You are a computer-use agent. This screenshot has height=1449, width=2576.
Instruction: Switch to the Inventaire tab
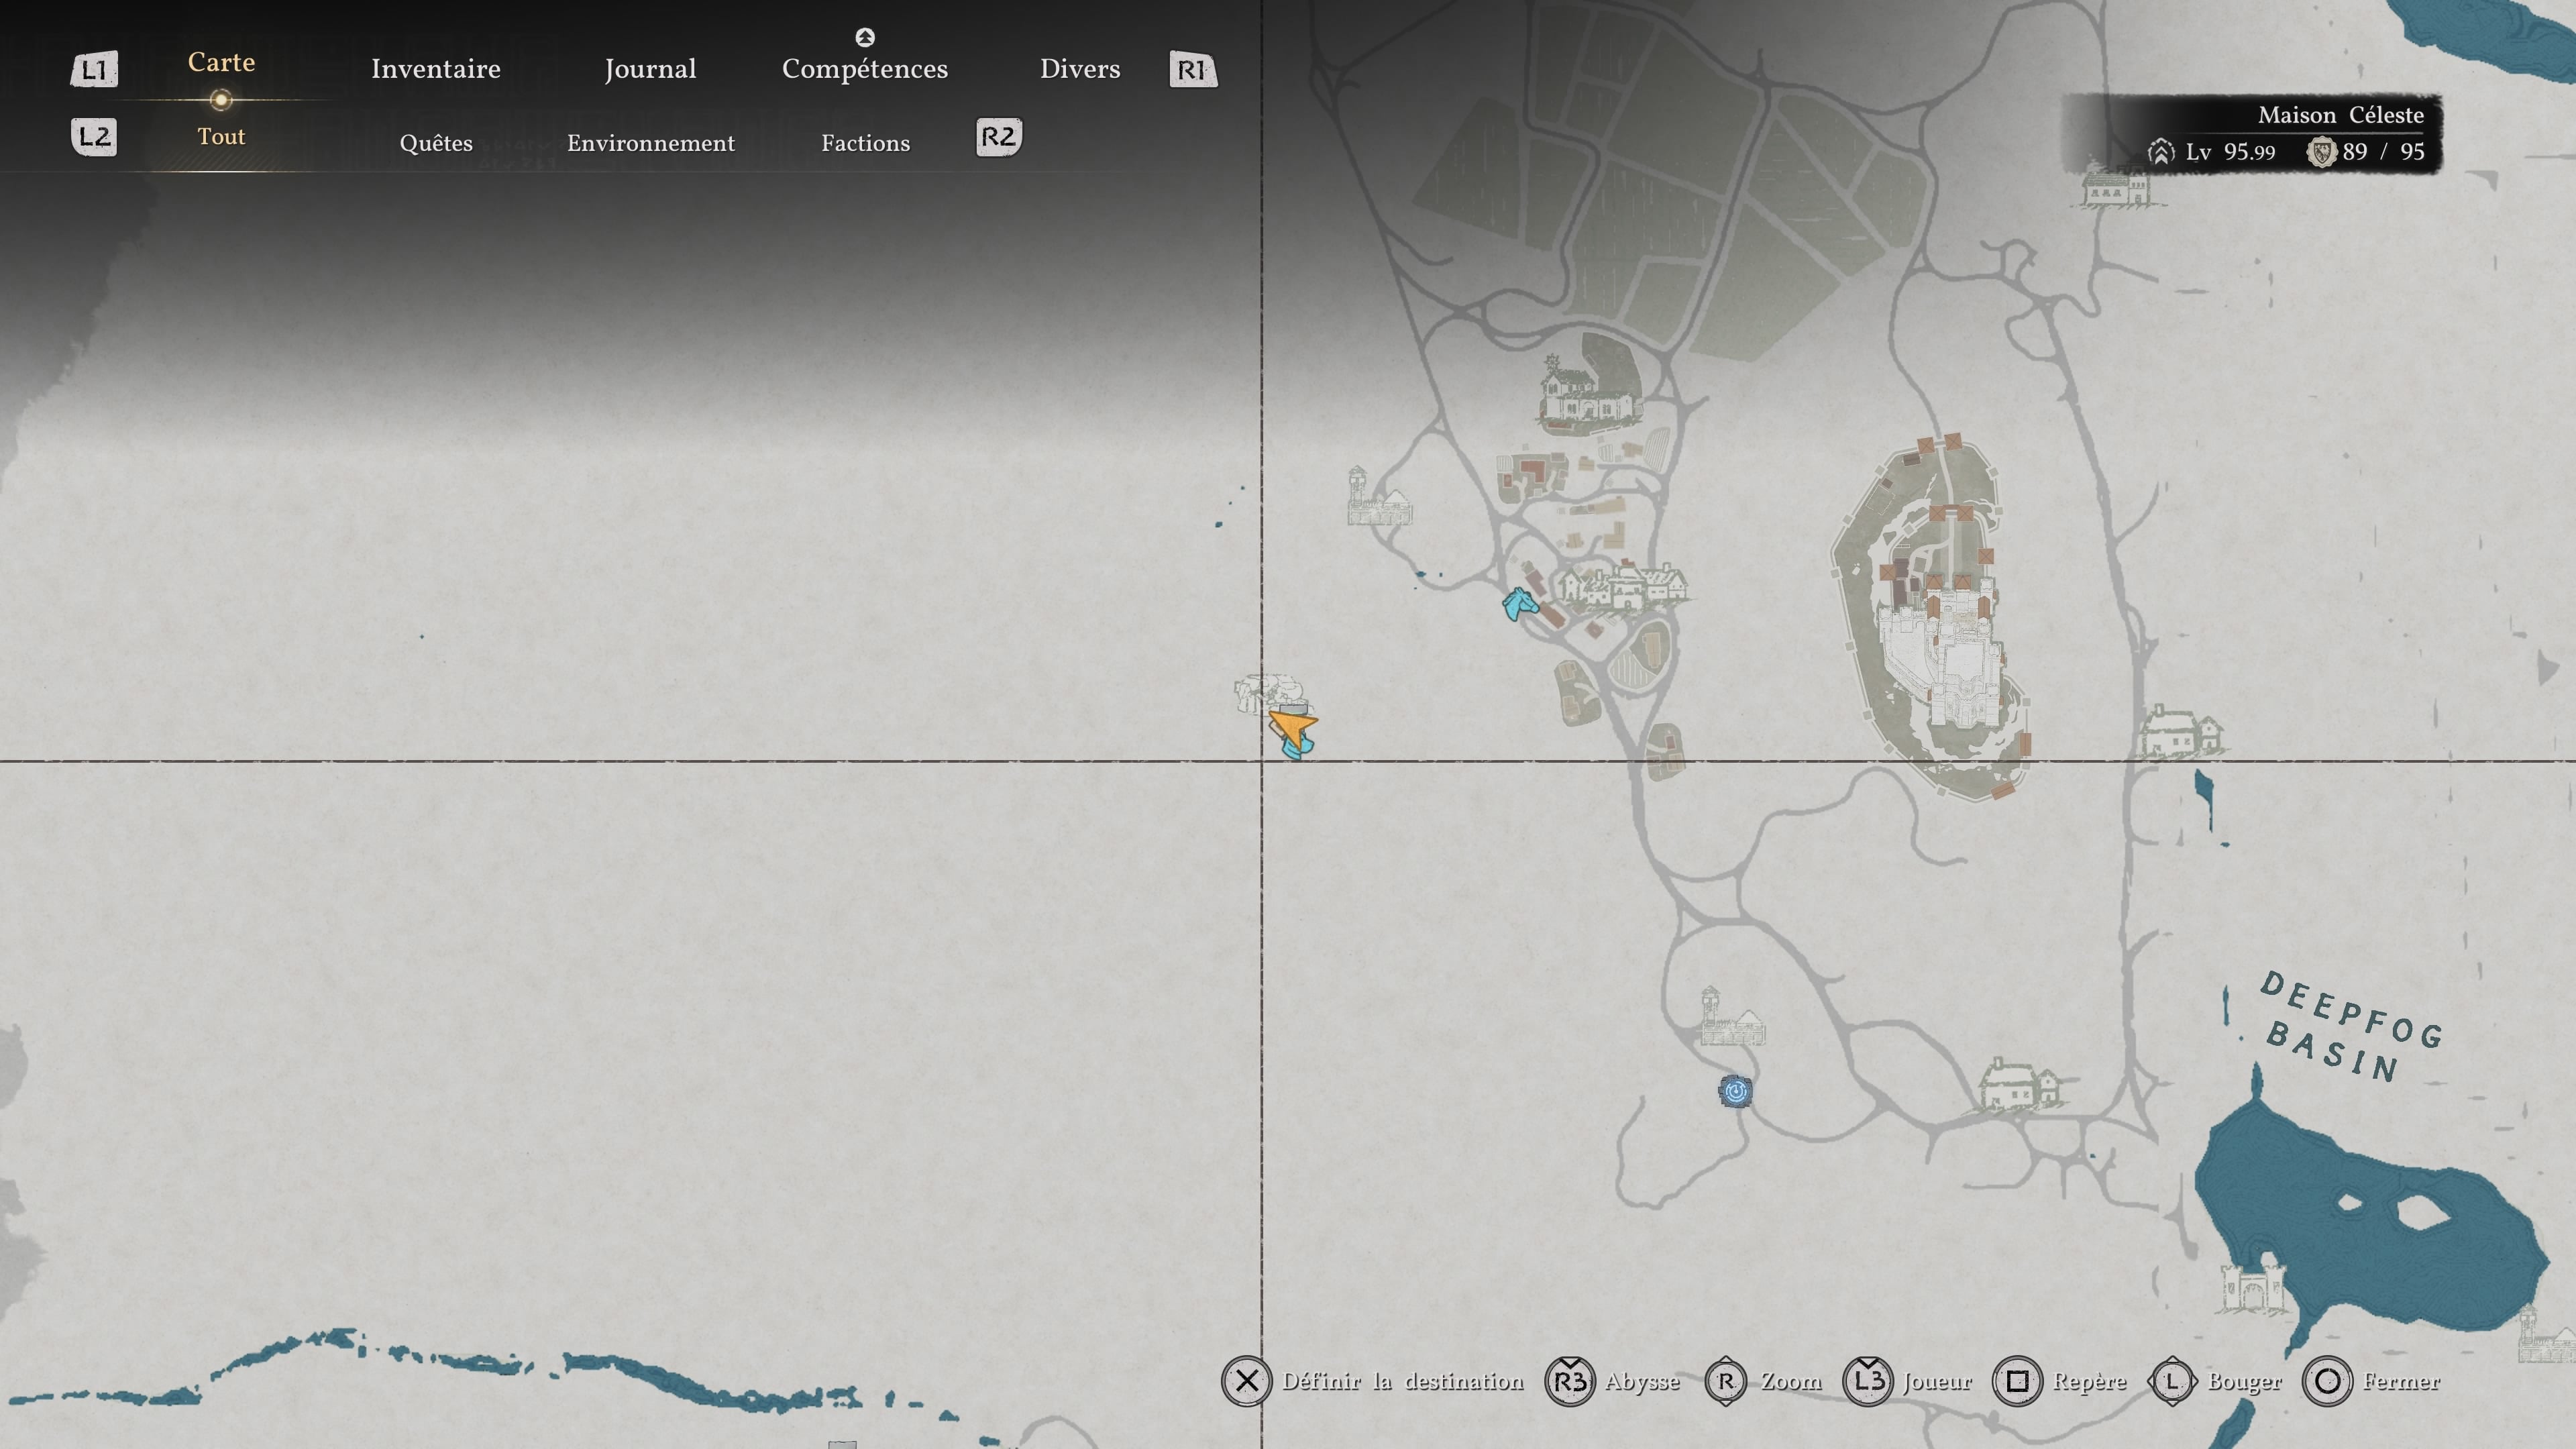436,69
